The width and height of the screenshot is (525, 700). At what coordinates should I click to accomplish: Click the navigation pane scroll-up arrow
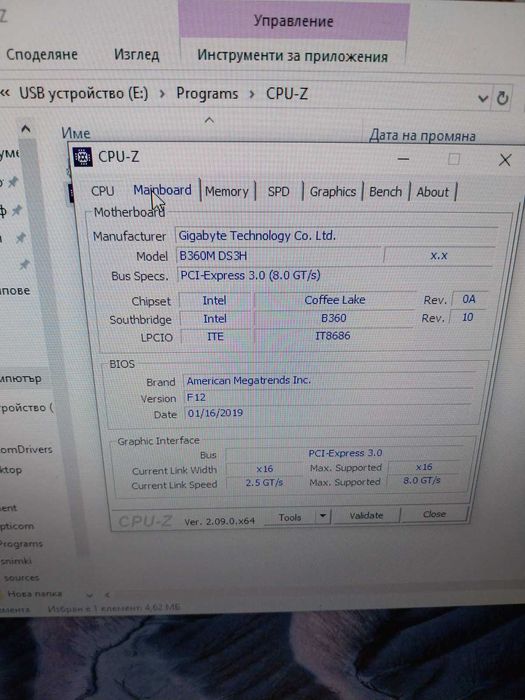[x=26, y=129]
